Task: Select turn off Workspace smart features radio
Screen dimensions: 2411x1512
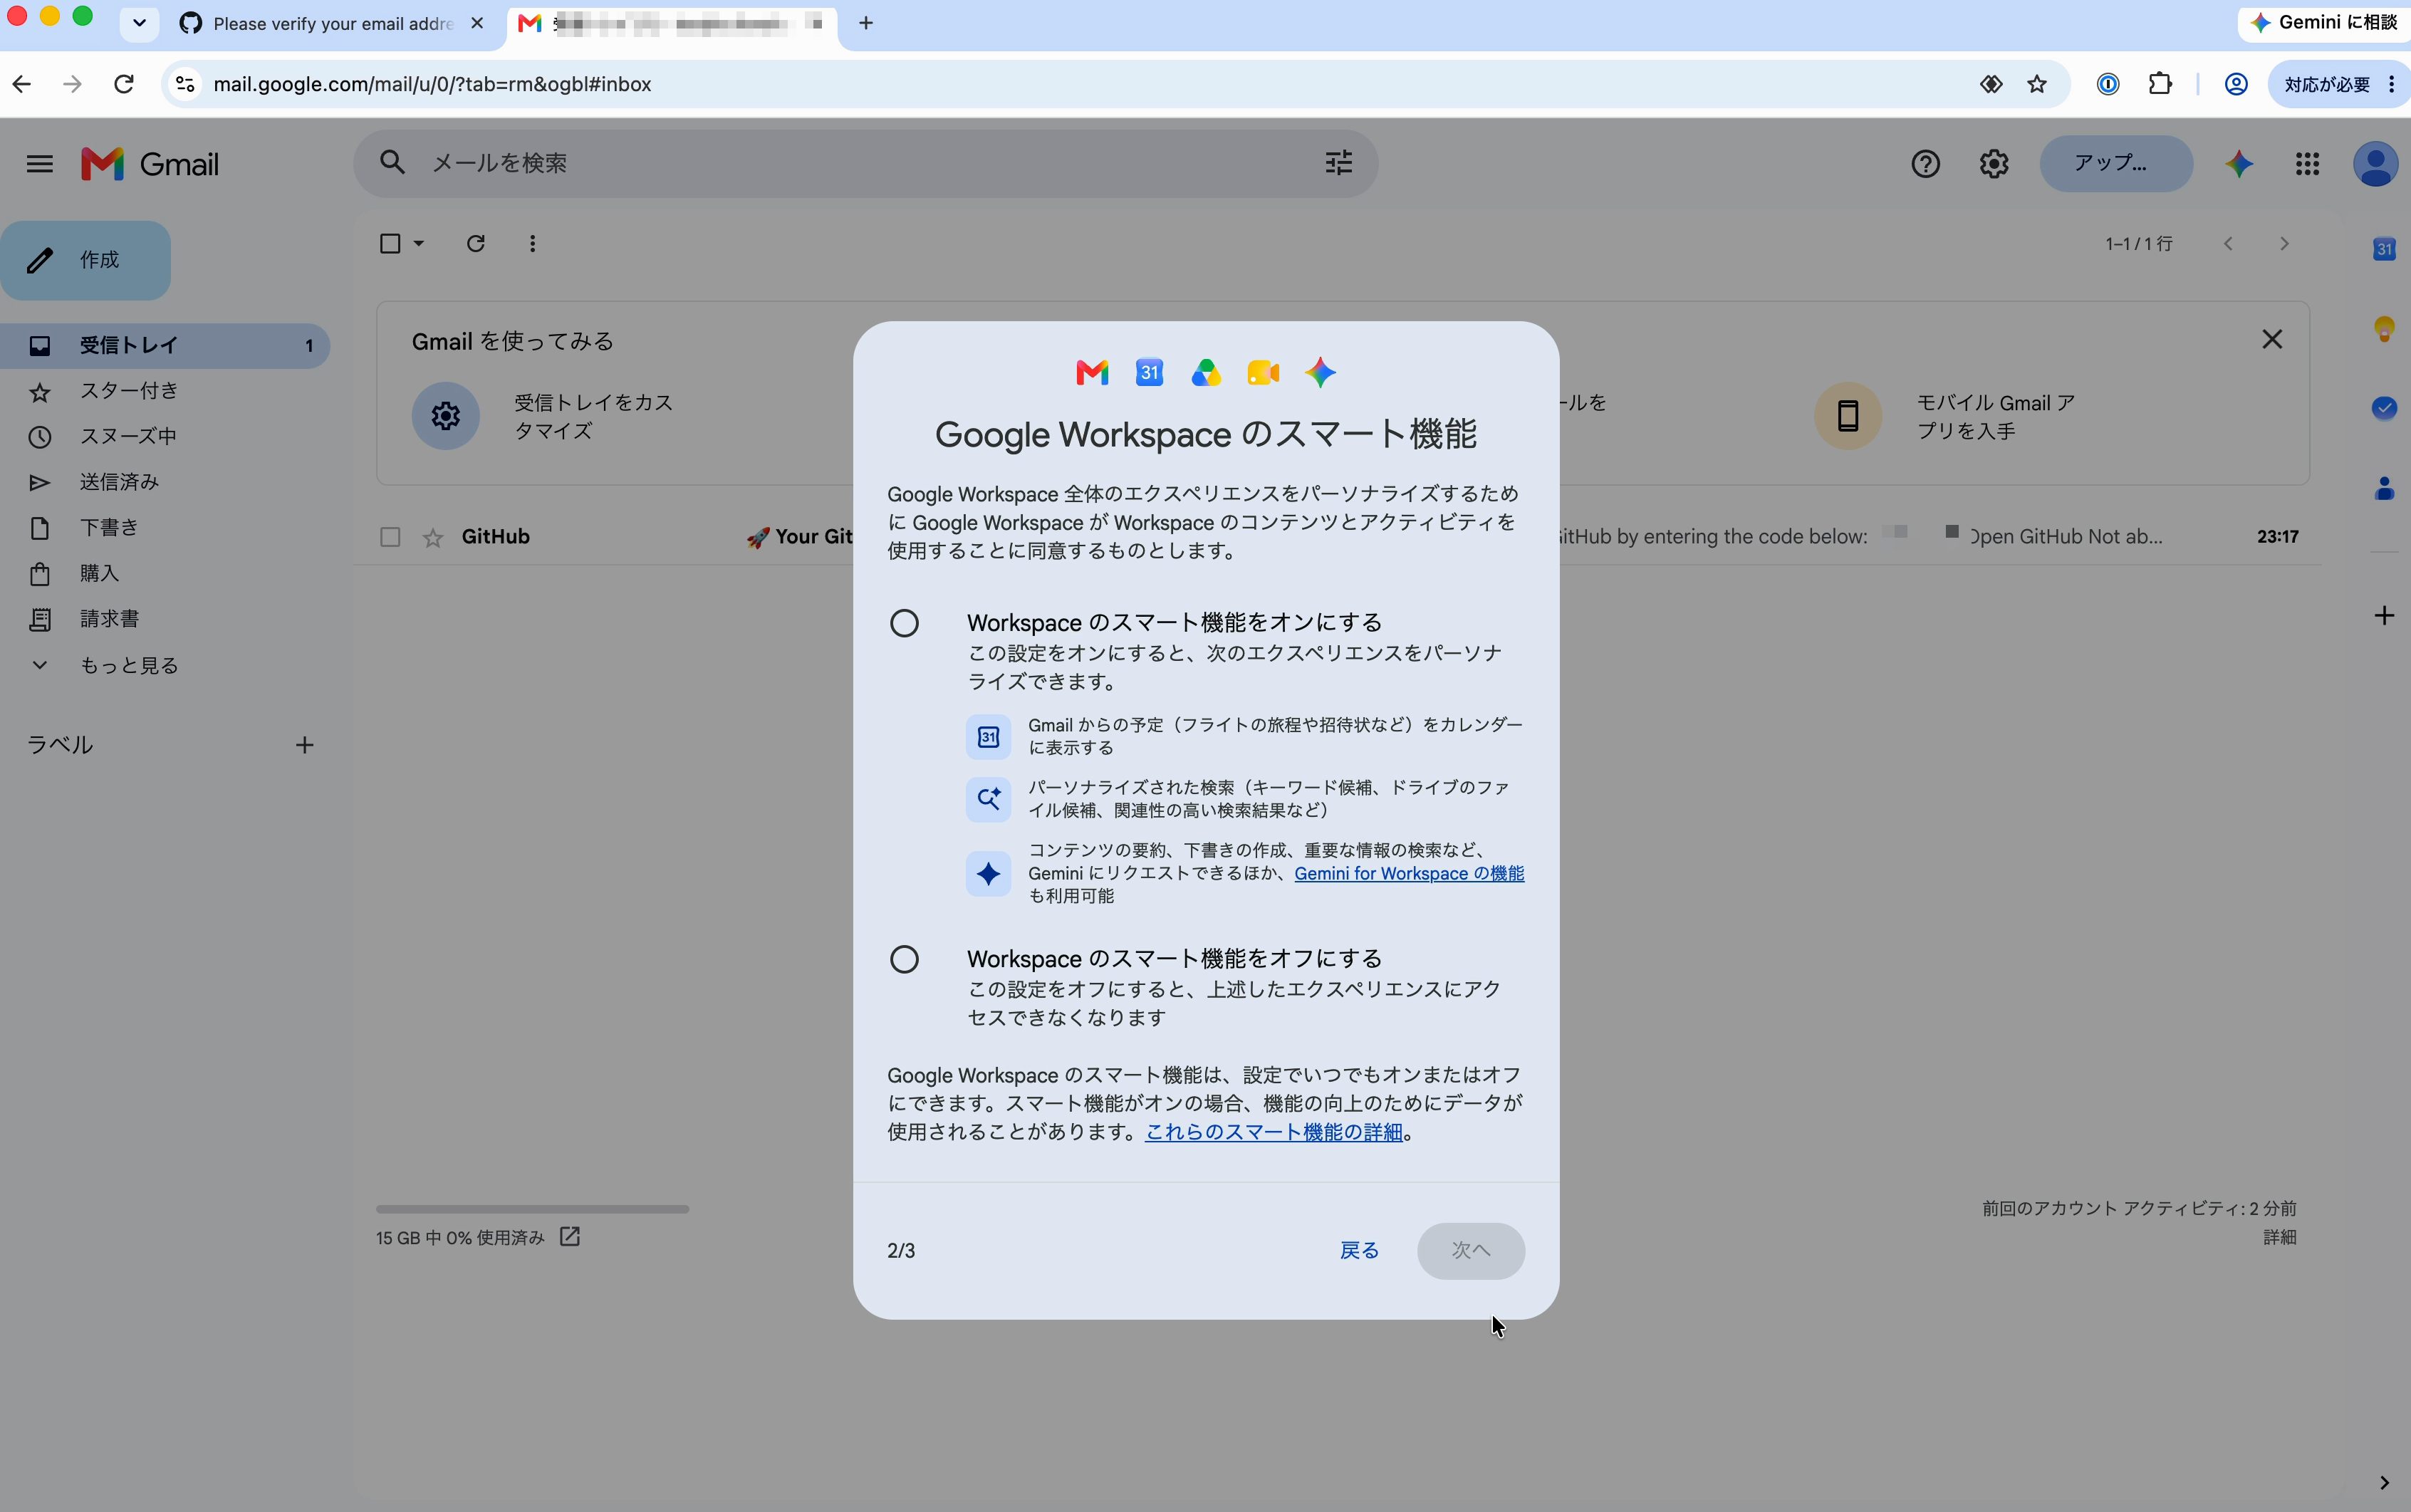Action: [904, 959]
